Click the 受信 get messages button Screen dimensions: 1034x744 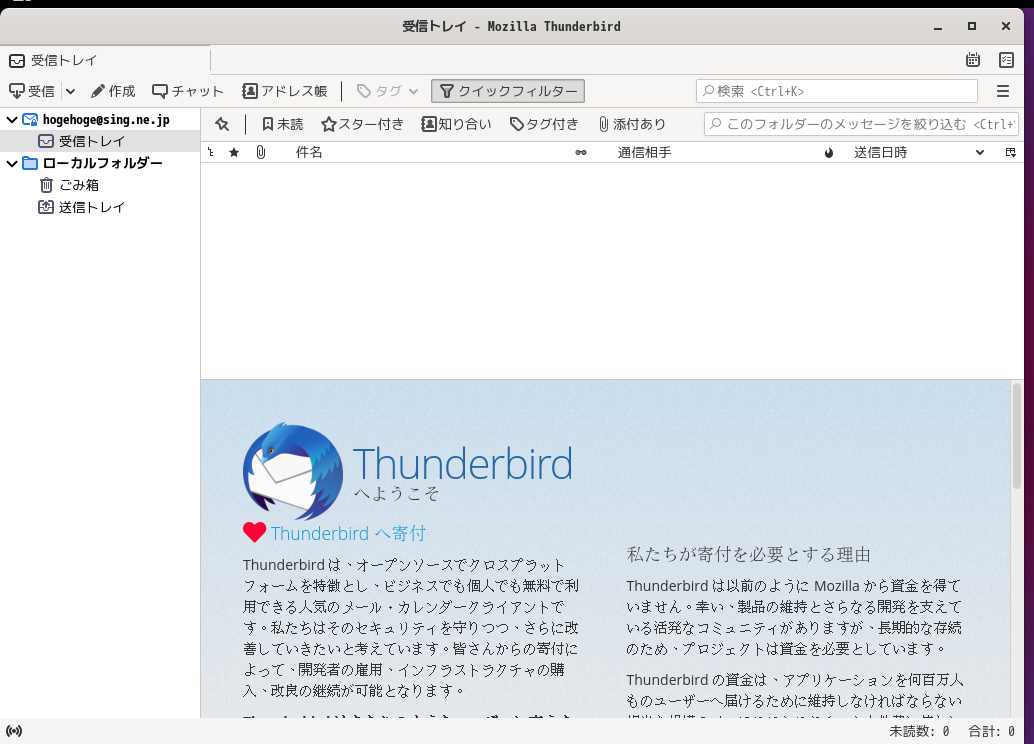tap(32, 91)
